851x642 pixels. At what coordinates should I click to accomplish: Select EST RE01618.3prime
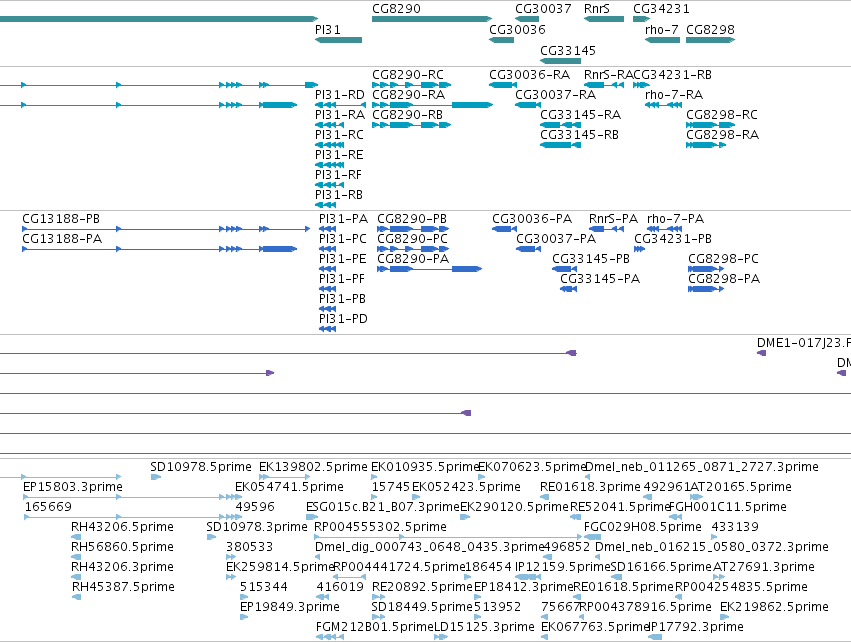coord(544,497)
